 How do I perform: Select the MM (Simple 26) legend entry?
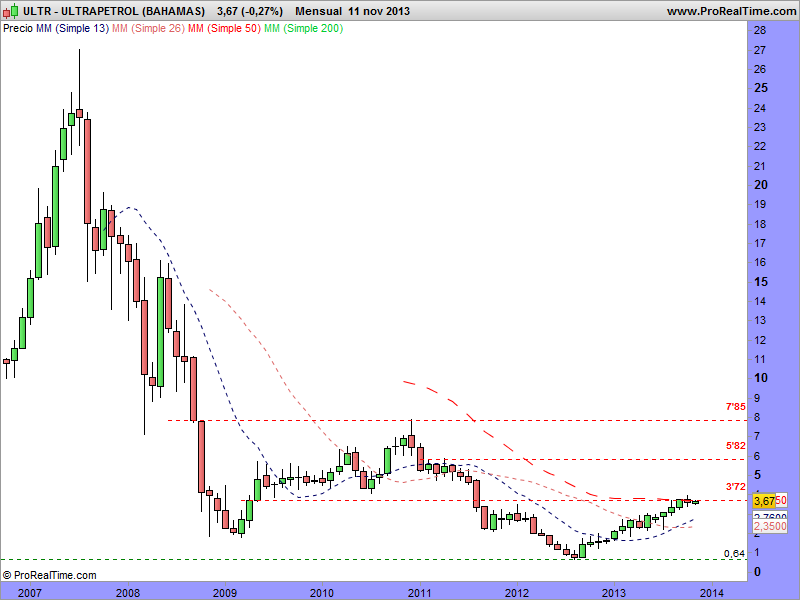point(148,29)
